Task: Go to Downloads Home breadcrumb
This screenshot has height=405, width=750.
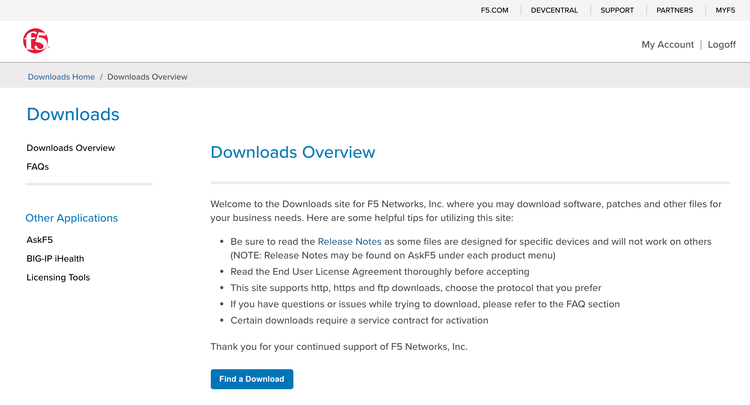Action: pos(61,77)
